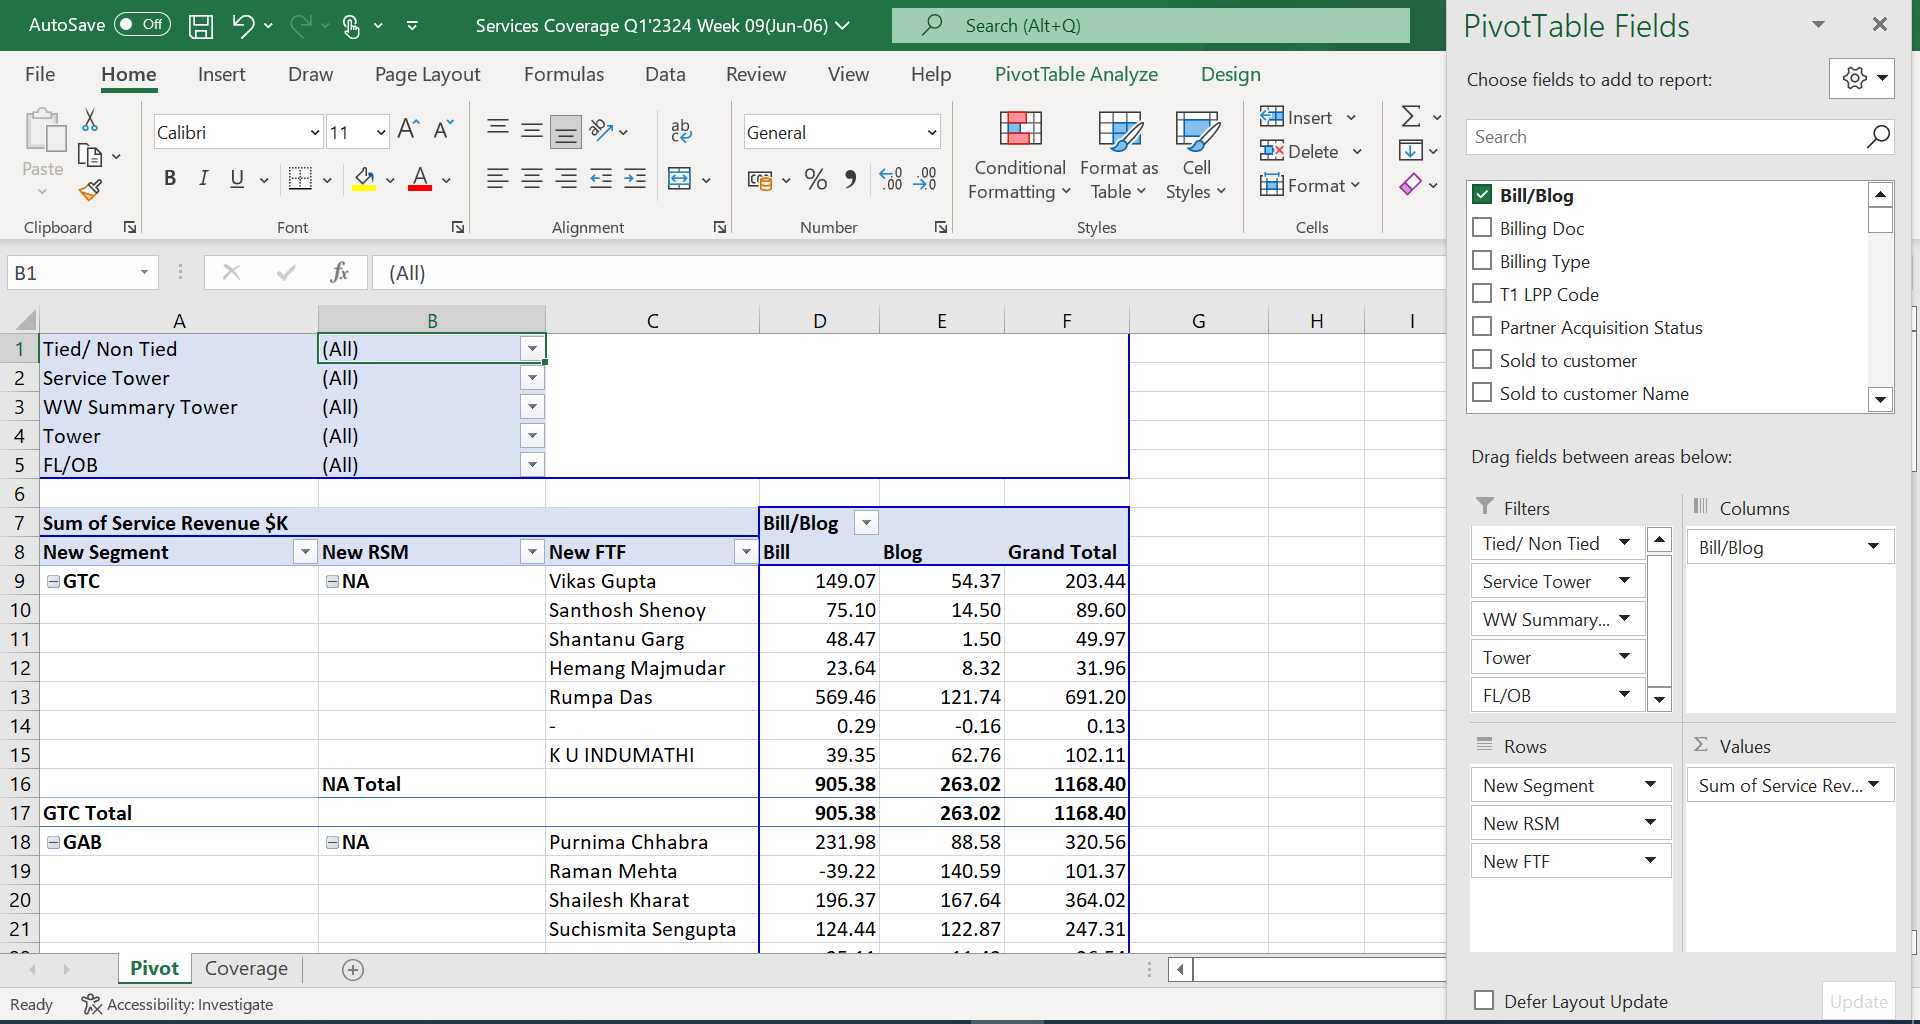The height and width of the screenshot is (1024, 1920).
Task: Collapse the GTC segment group
Action: [54, 582]
